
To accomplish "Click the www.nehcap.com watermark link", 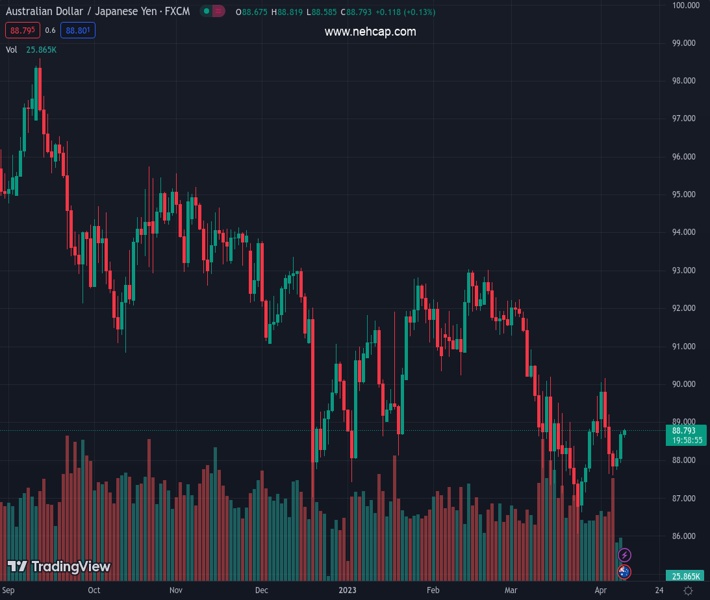I will coord(370,32).
